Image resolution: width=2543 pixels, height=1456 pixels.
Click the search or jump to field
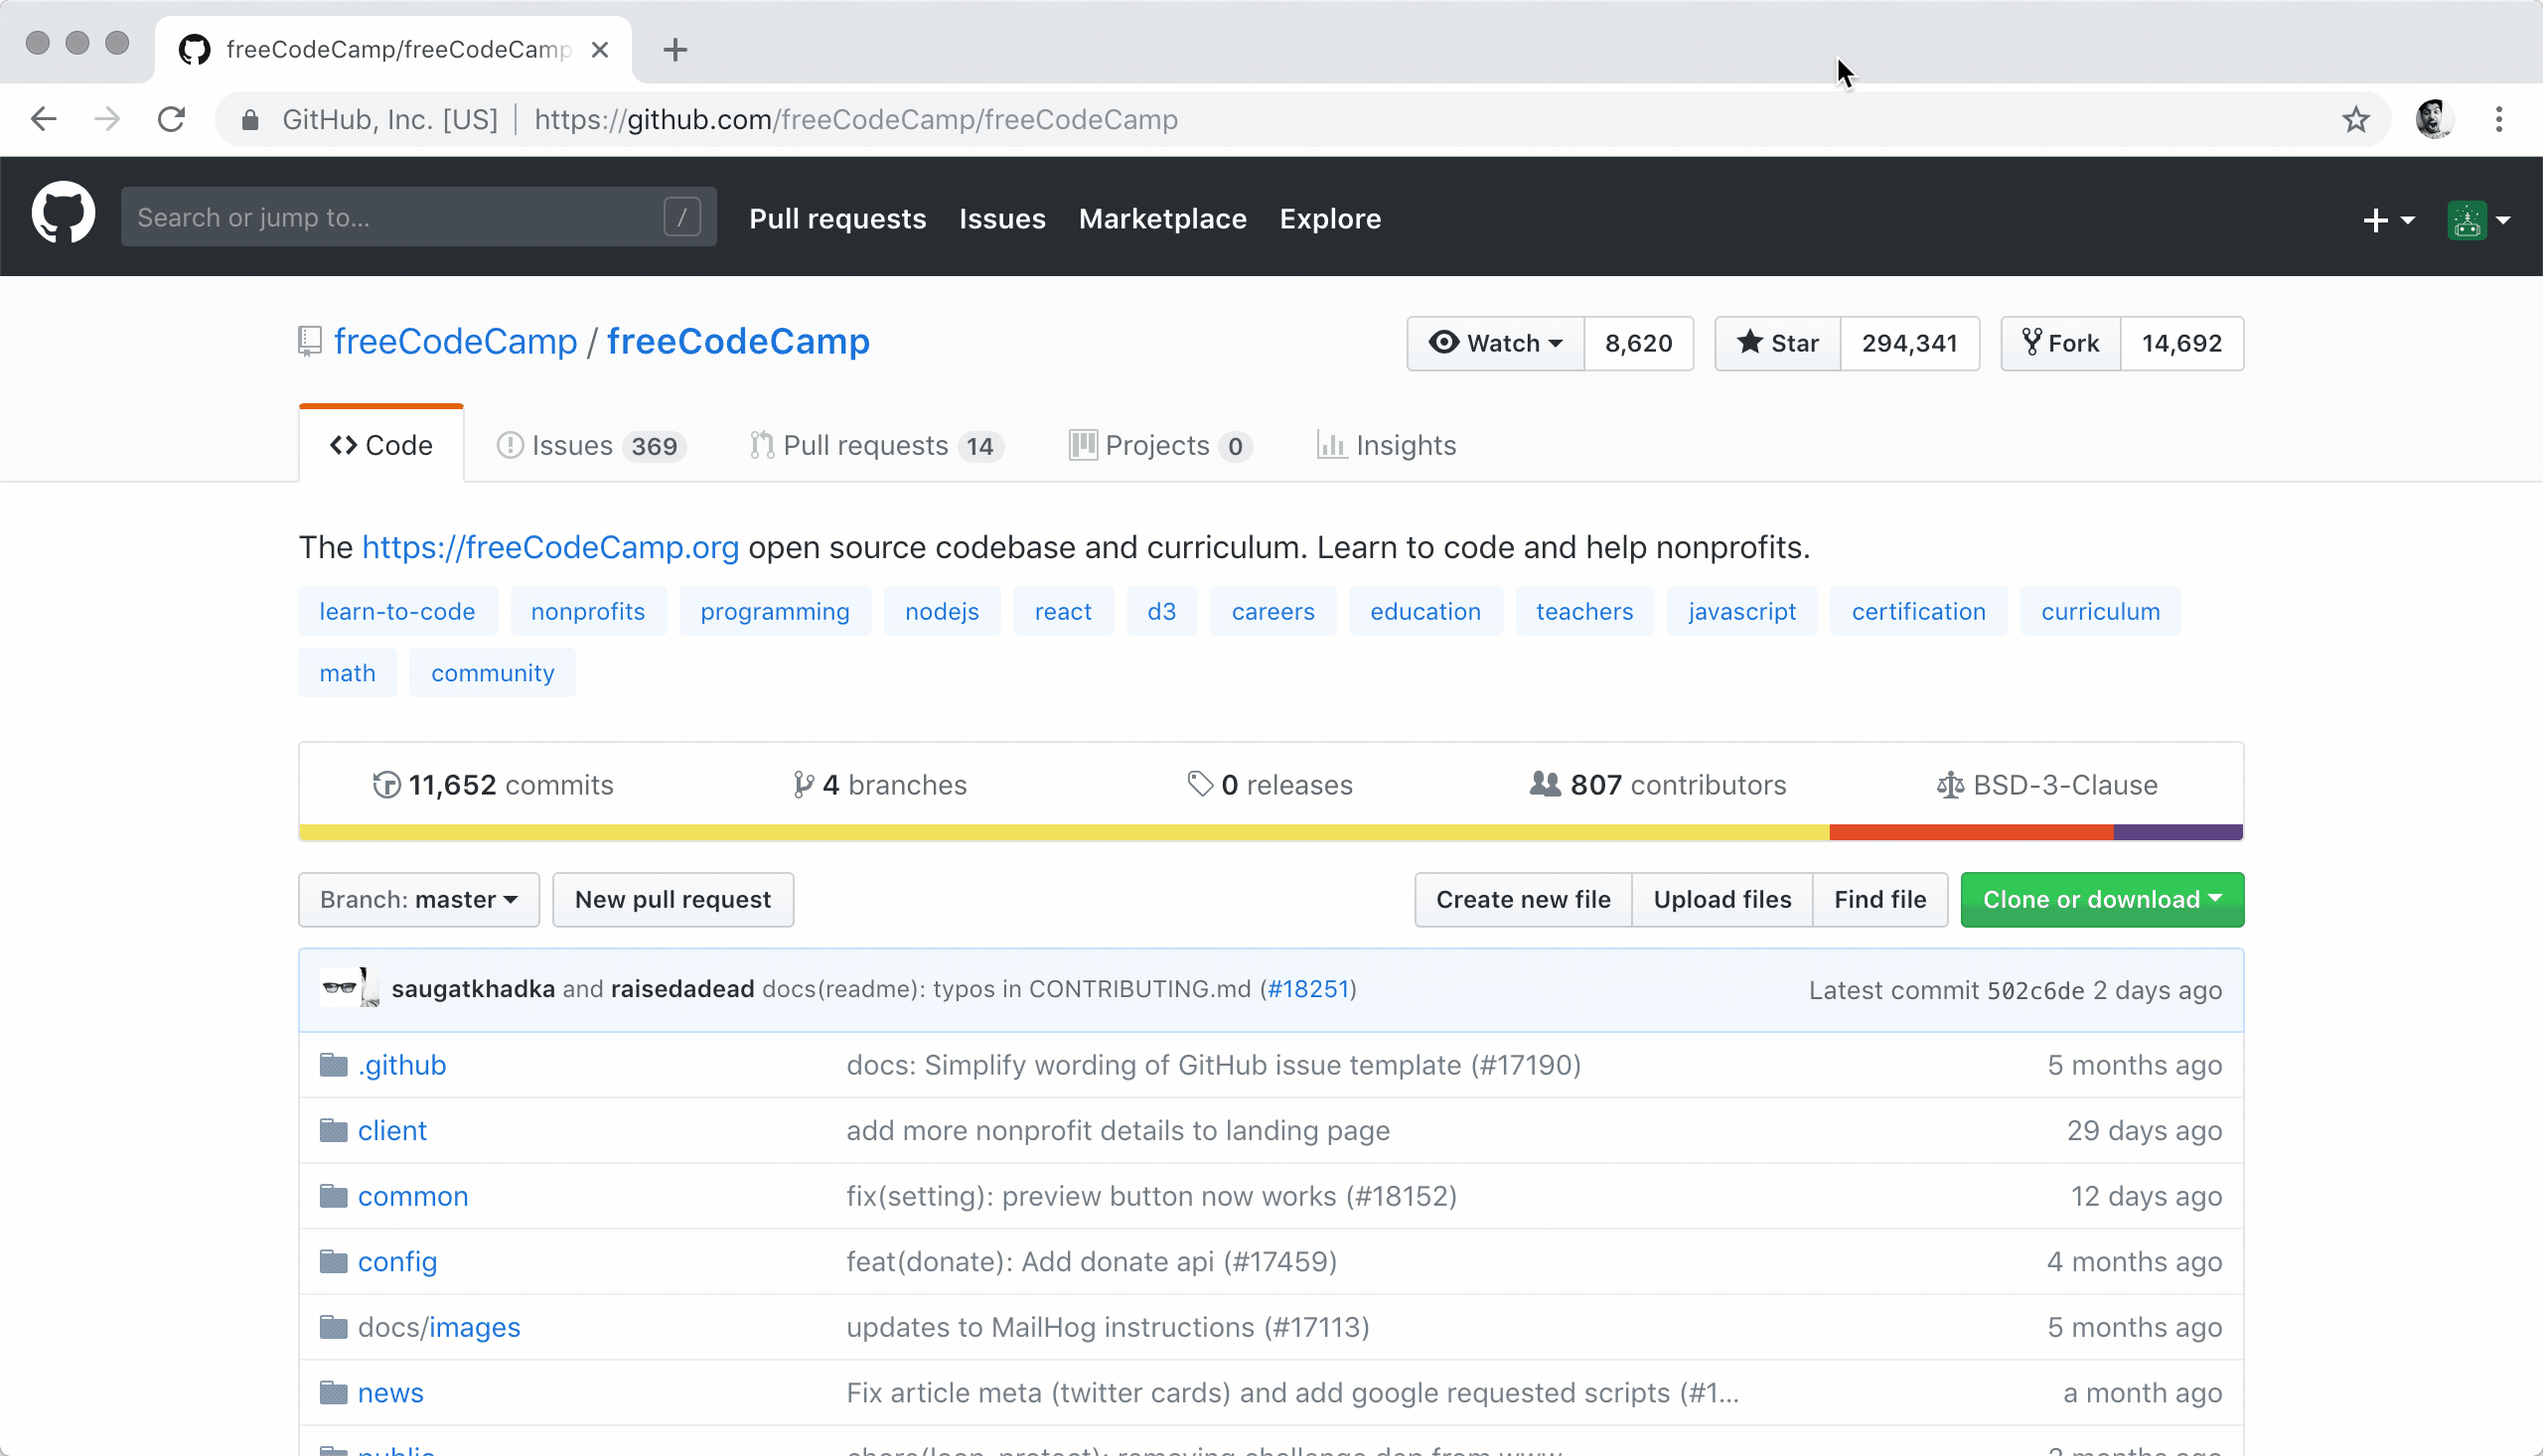(x=400, y=216)
